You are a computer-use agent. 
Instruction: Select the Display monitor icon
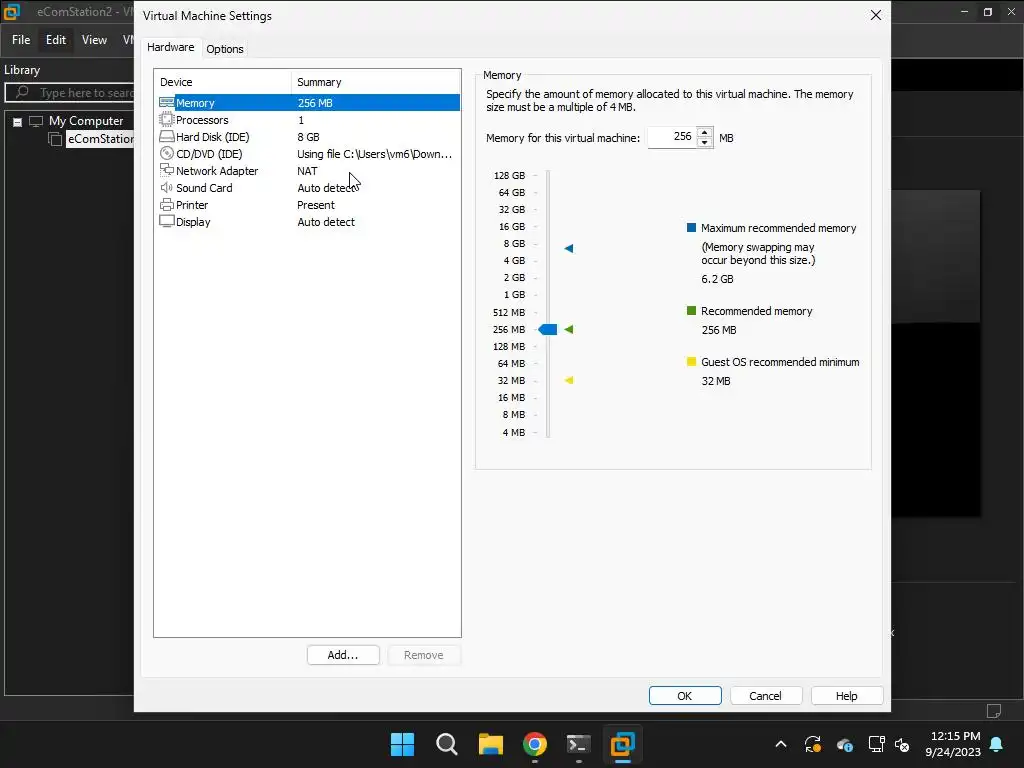click(167, 221)
